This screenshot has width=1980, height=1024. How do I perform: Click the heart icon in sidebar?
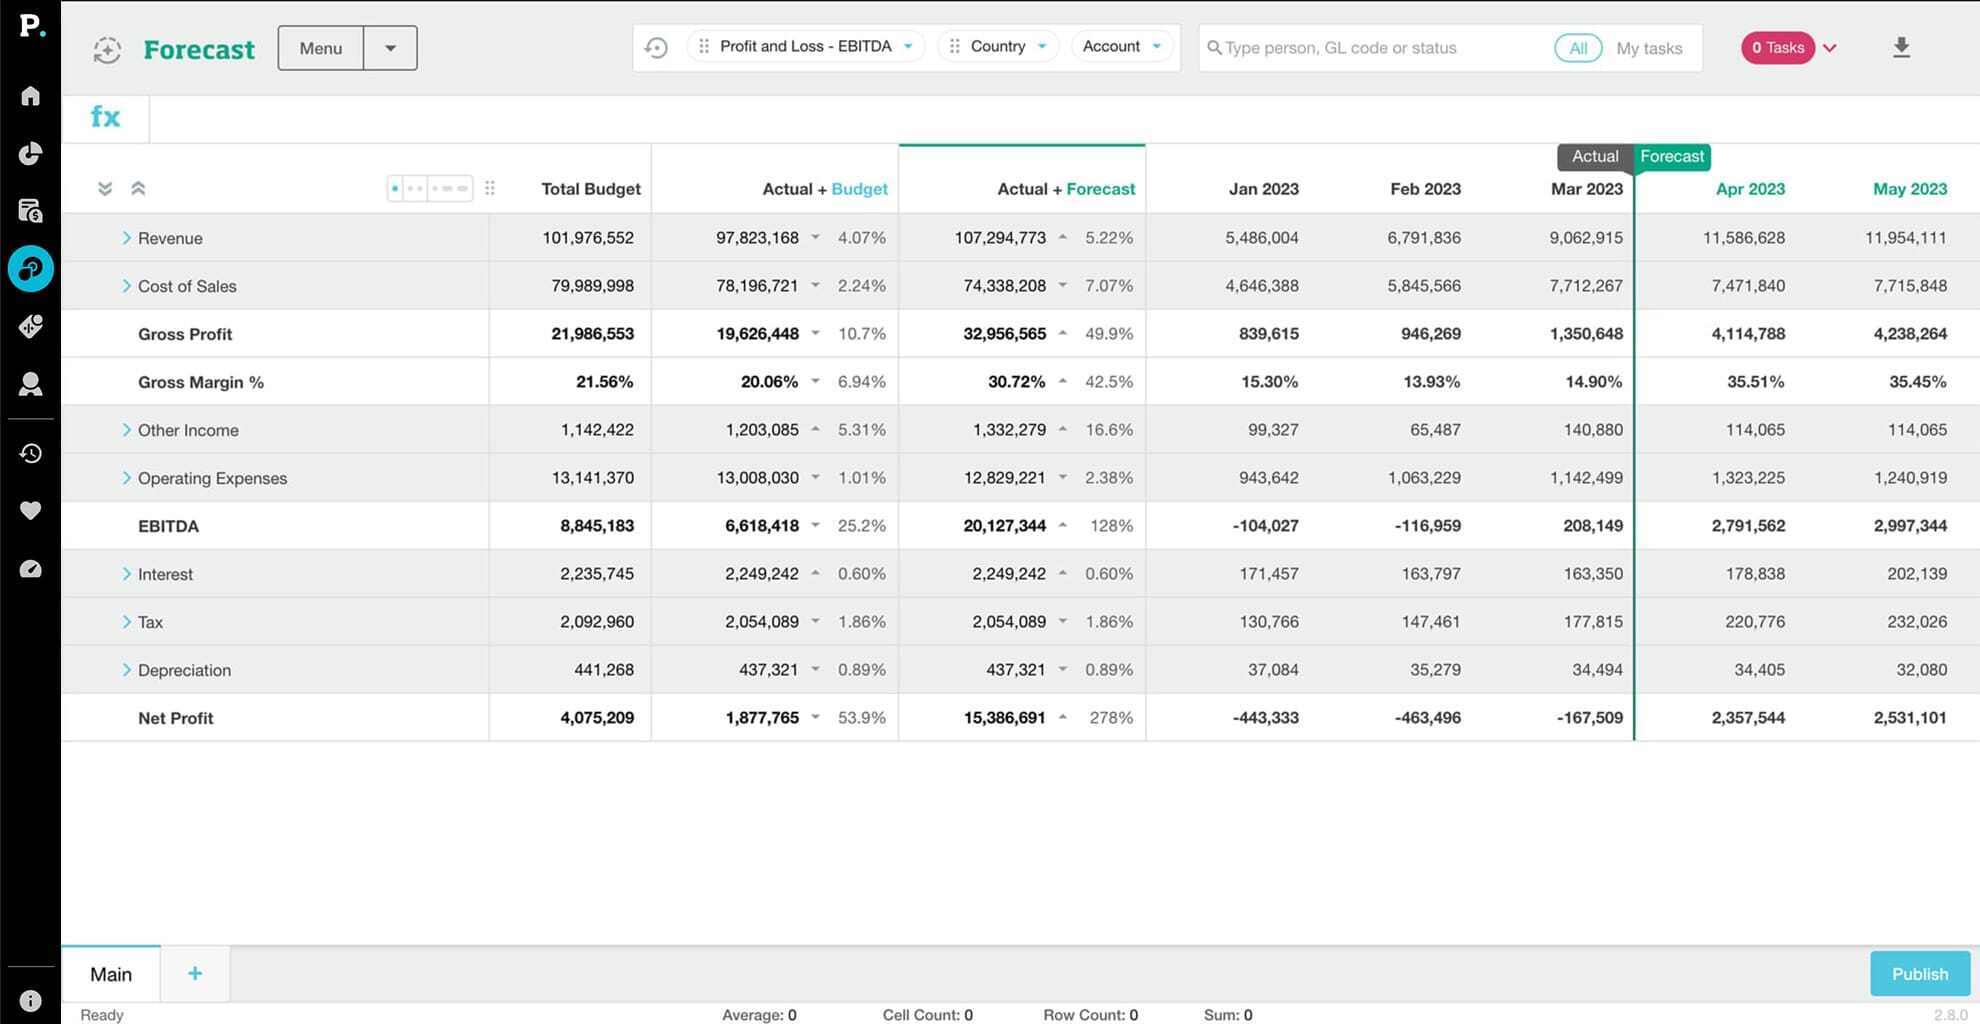30,511
